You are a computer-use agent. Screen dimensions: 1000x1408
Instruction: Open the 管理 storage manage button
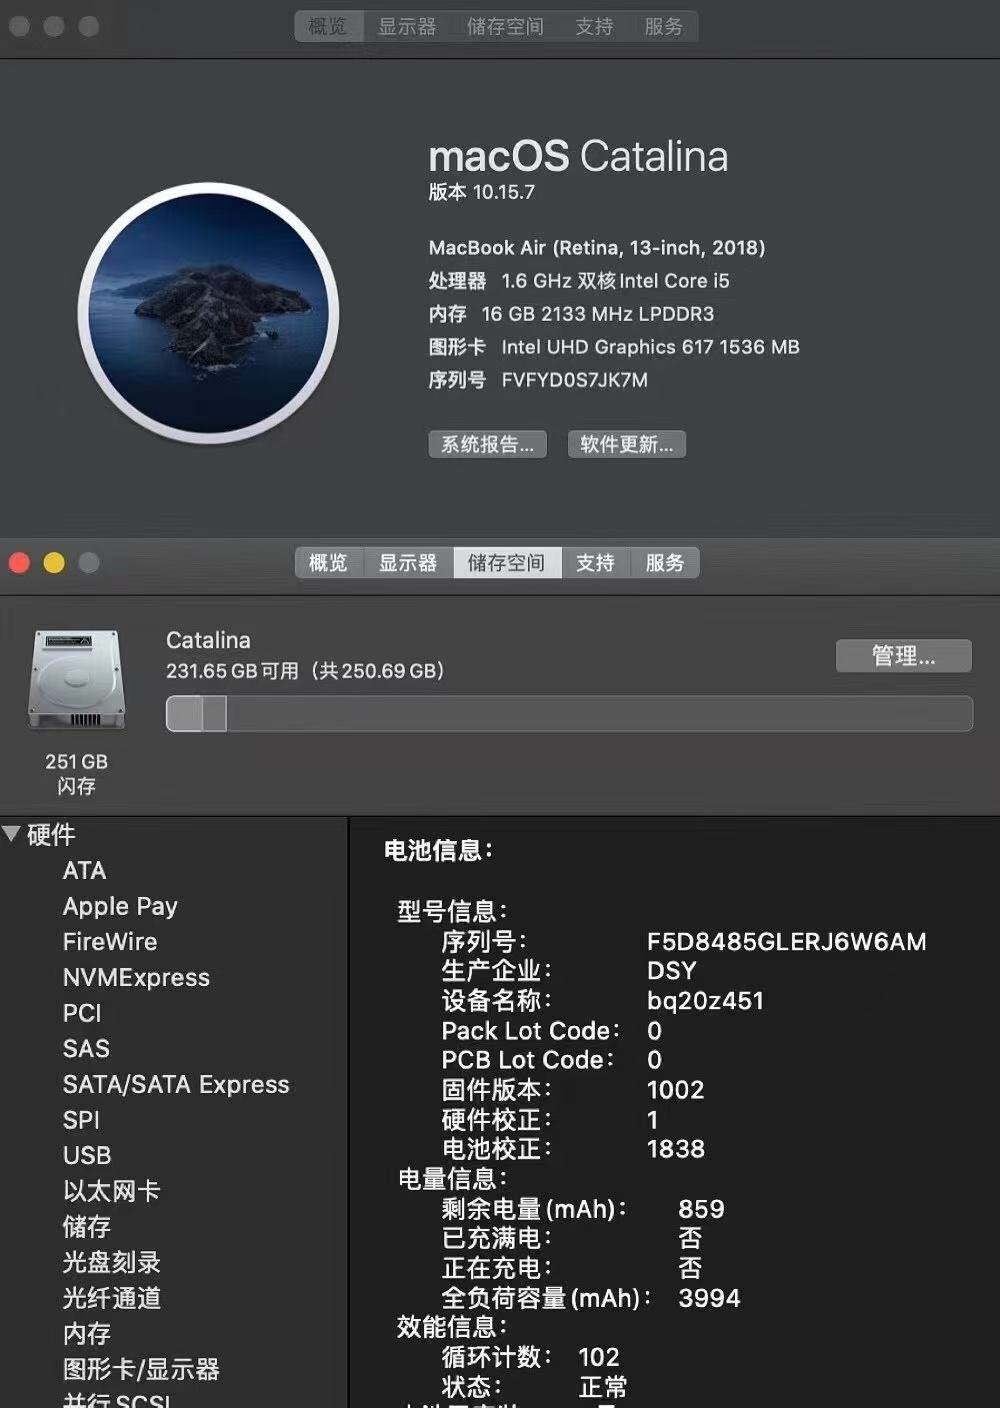(x=904, y=656)
